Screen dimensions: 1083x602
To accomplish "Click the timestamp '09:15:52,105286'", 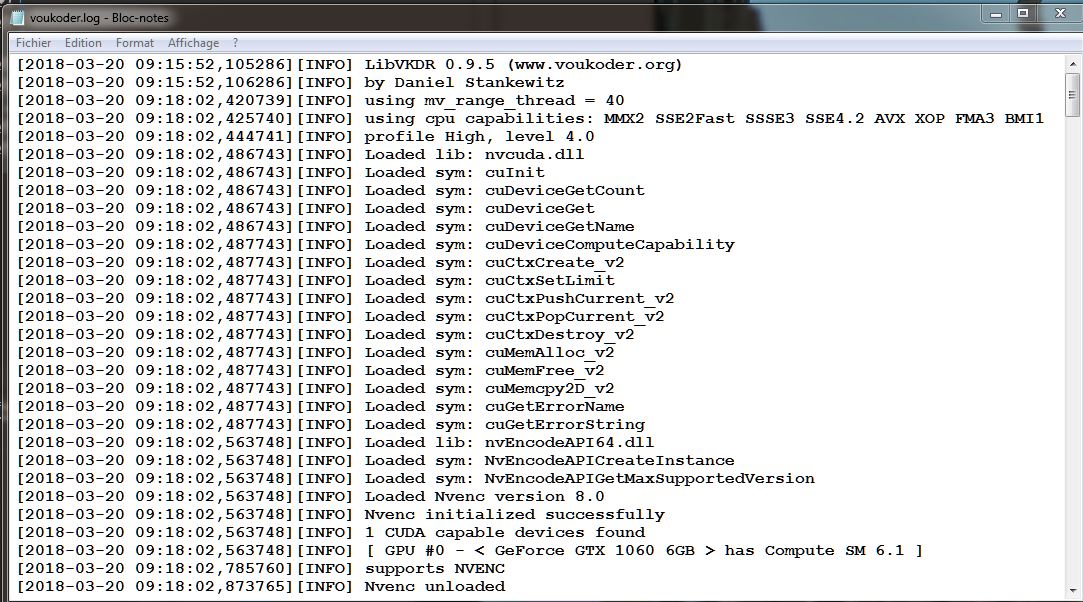I will point(210,65).
